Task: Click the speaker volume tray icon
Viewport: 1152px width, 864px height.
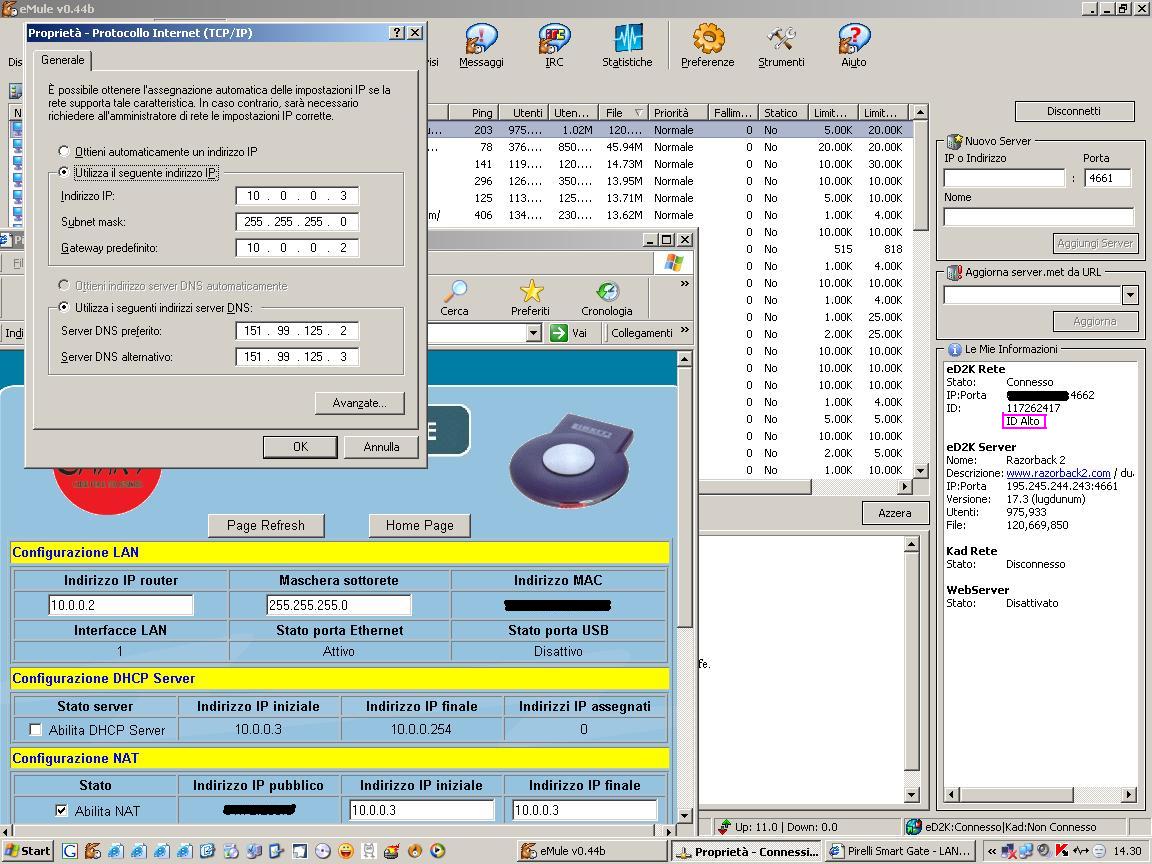Action: (x=1044, y=851)
